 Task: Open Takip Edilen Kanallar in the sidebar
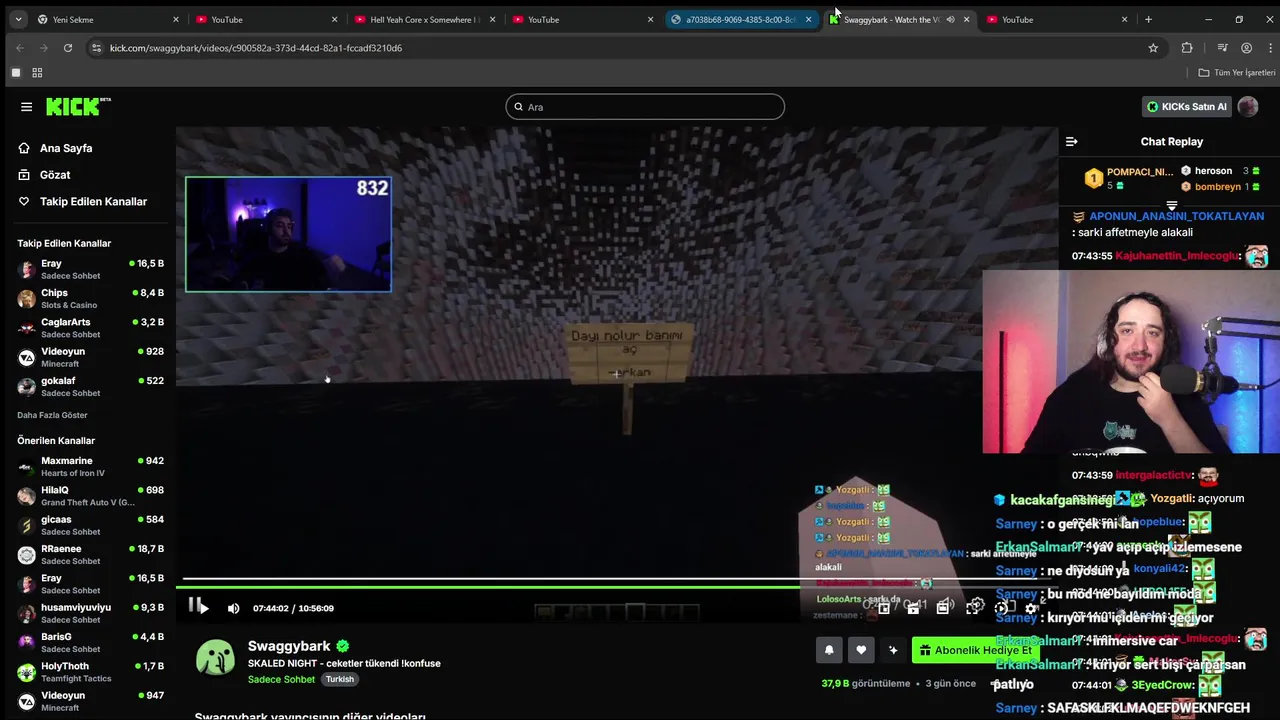(93, 202)
